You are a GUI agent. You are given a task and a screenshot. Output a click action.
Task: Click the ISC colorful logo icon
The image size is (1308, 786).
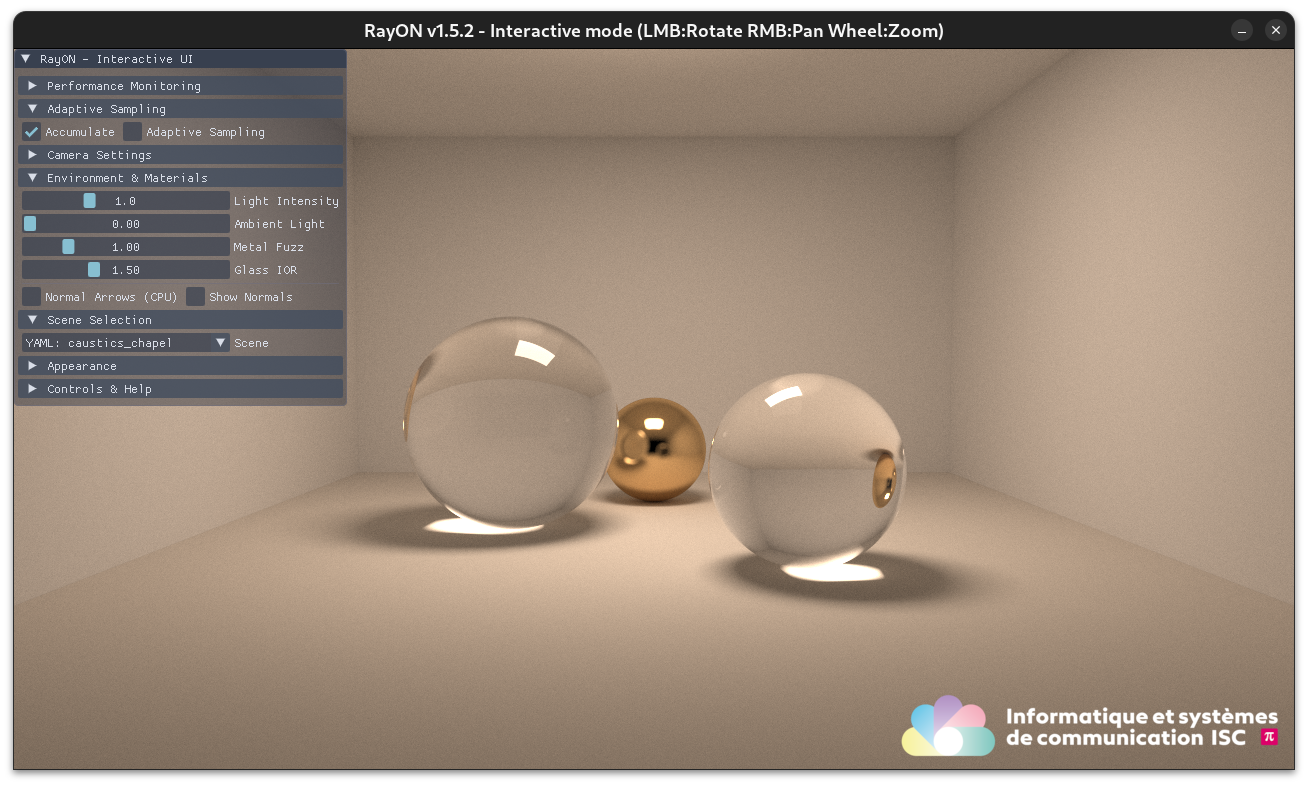947,727
